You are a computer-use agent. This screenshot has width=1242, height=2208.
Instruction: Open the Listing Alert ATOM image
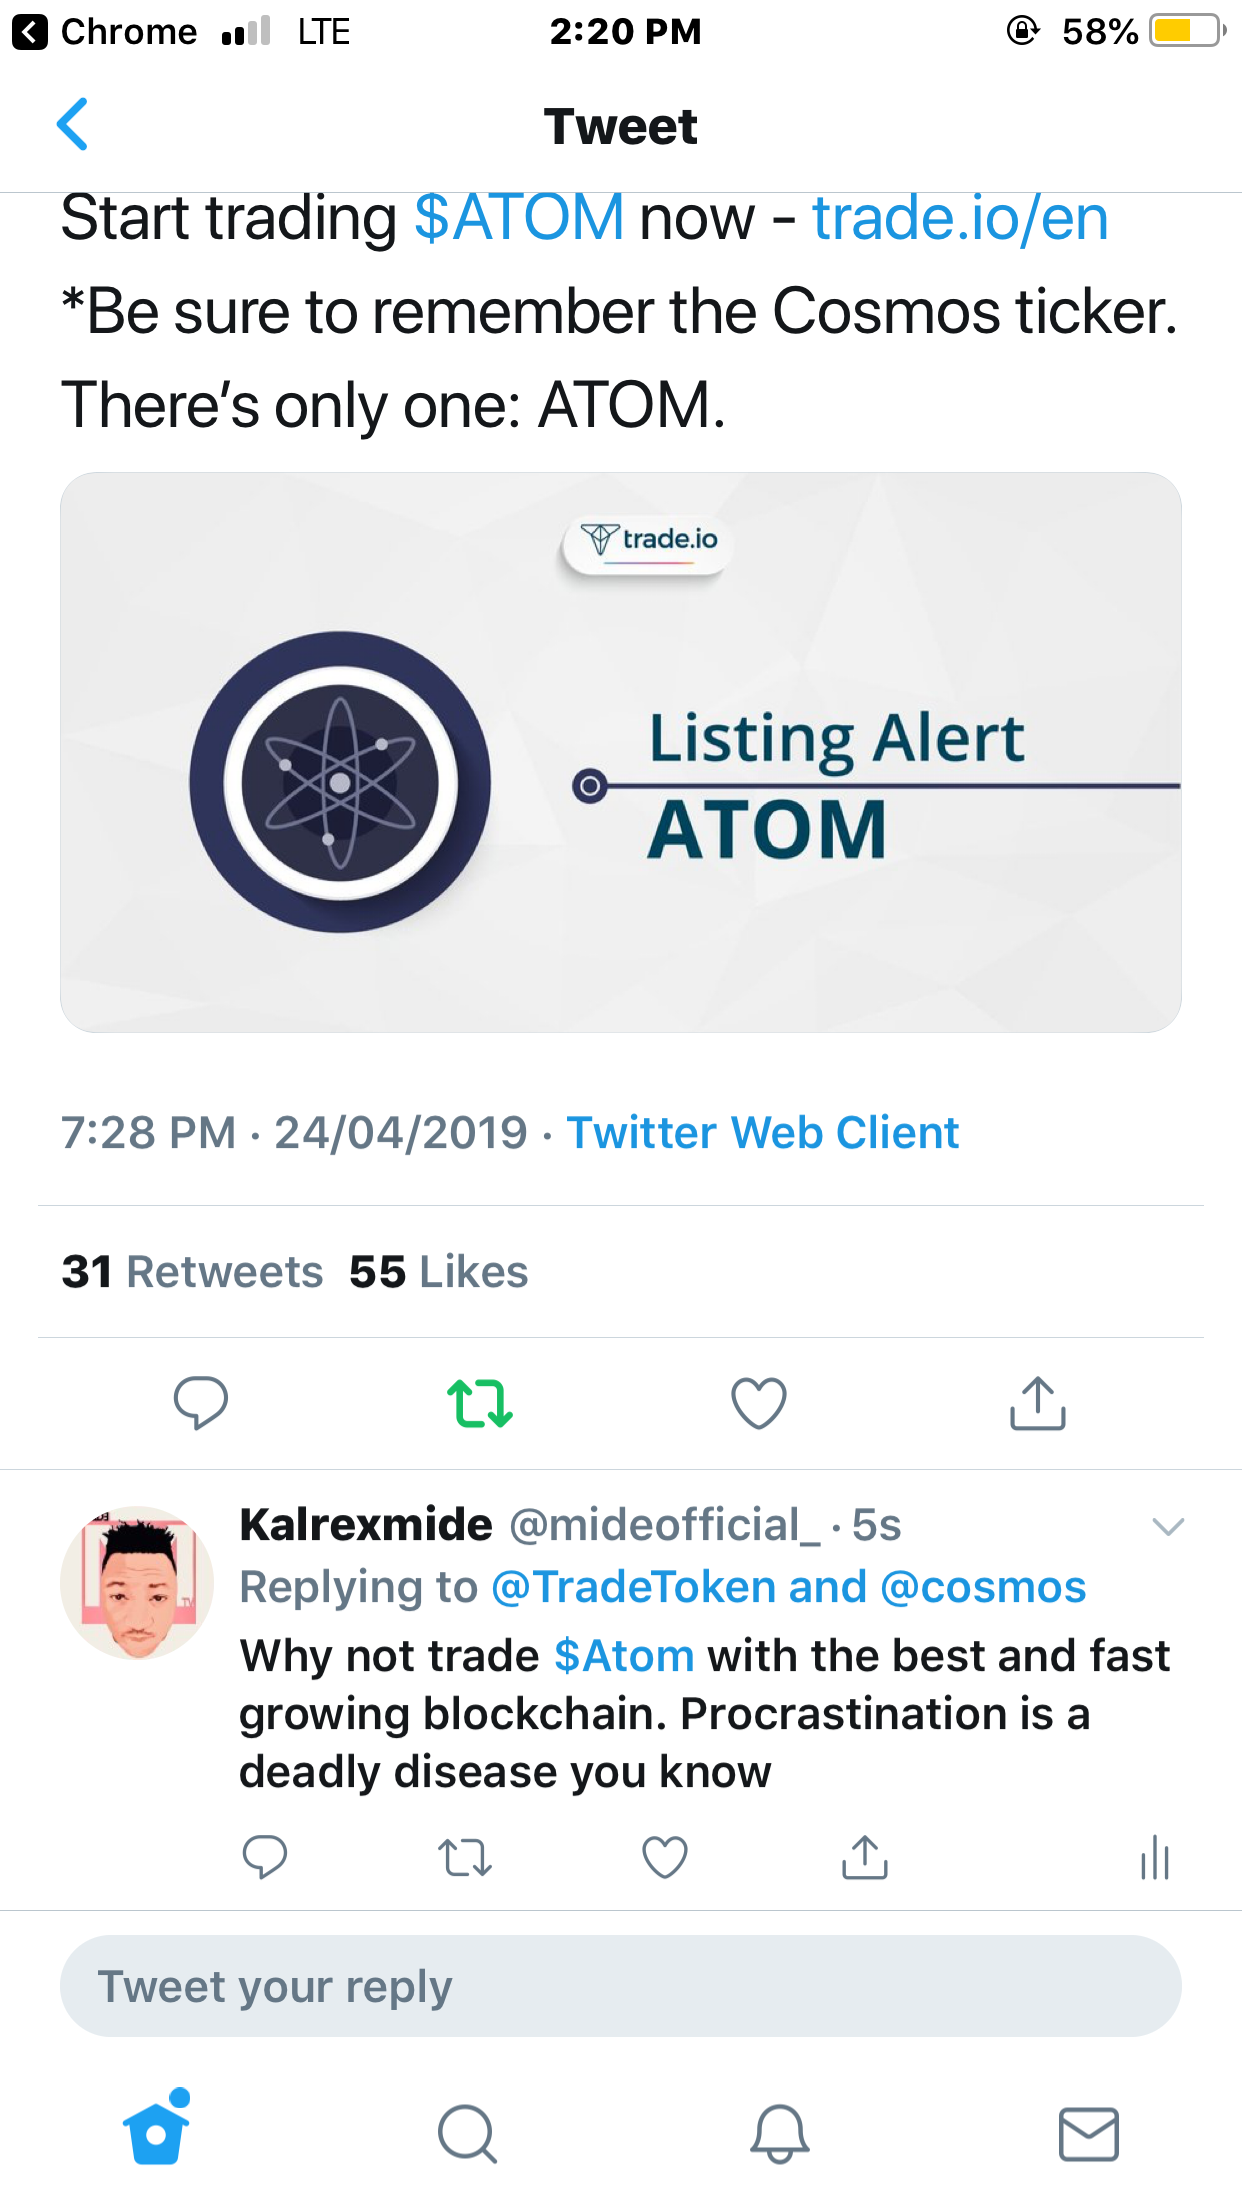620,752
